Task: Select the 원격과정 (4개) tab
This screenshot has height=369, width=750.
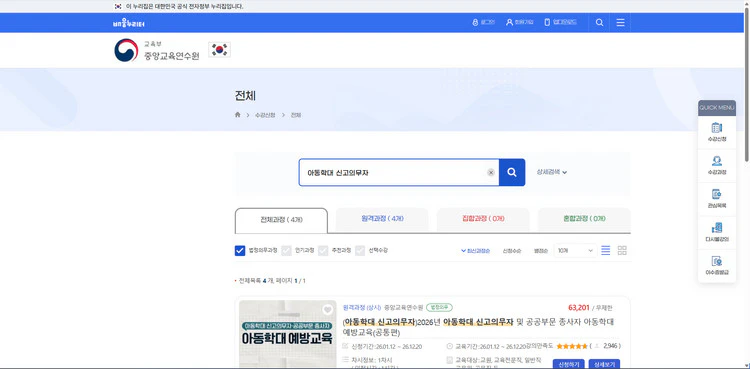Action: coord(382,219)
